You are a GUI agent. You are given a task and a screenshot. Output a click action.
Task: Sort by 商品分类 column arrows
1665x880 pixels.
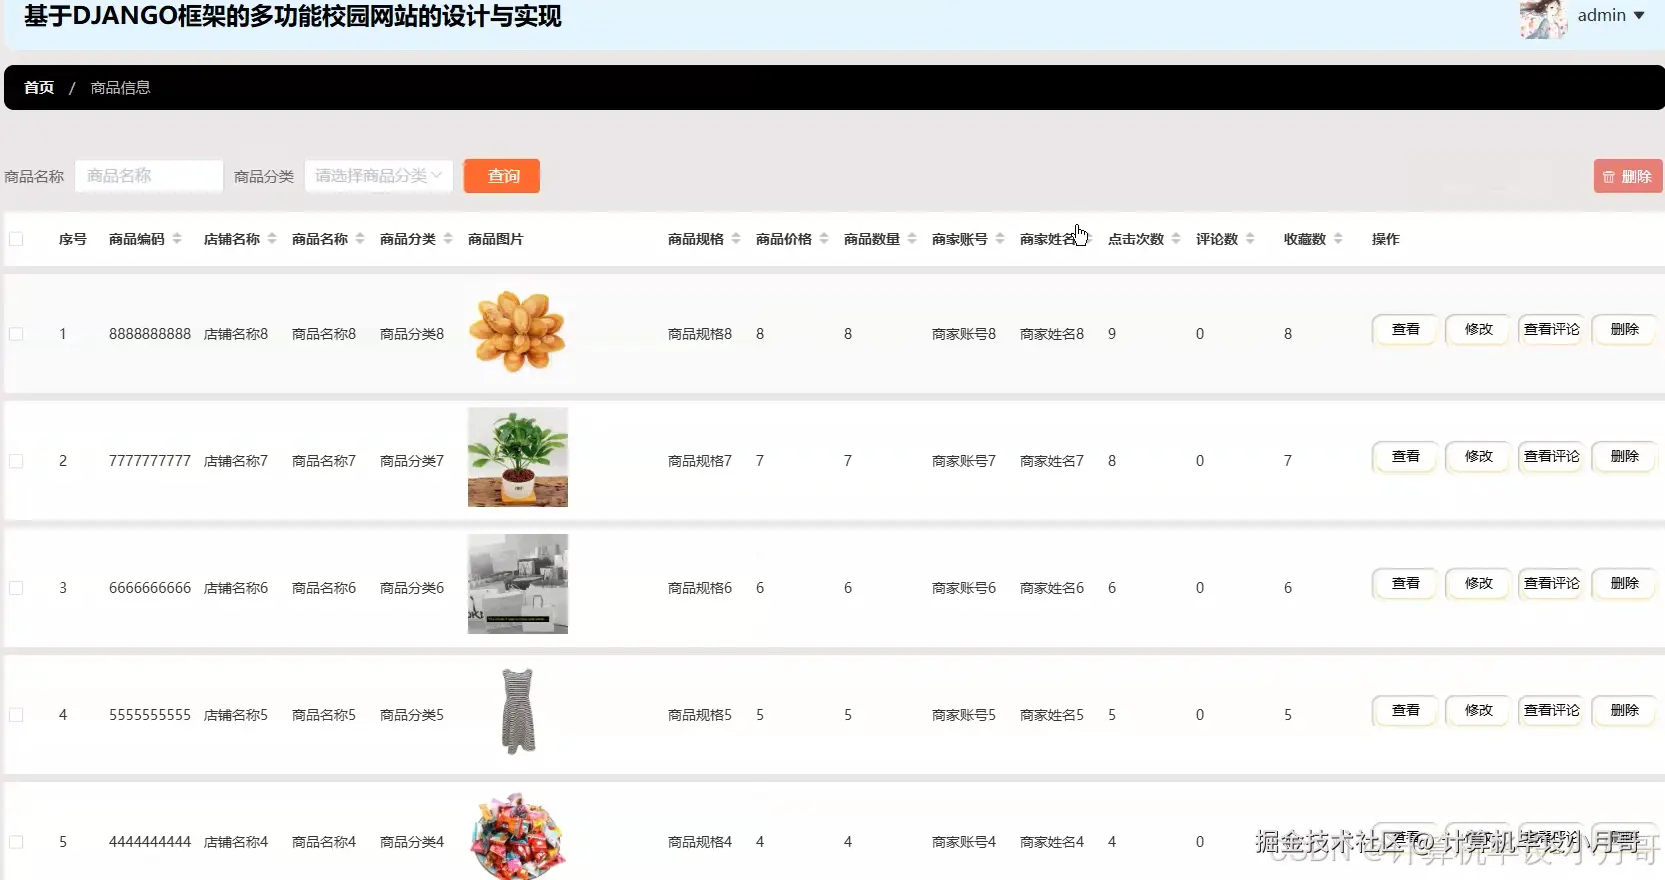pyautogui.click(x=448, y=239)
